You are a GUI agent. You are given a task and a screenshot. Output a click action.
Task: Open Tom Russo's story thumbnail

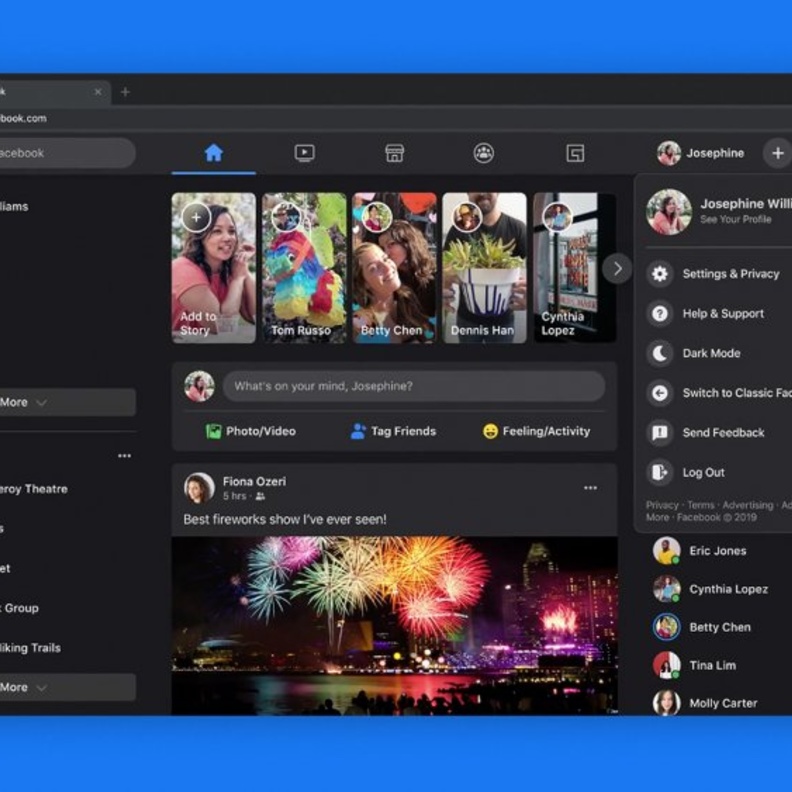tap(304, 268)
